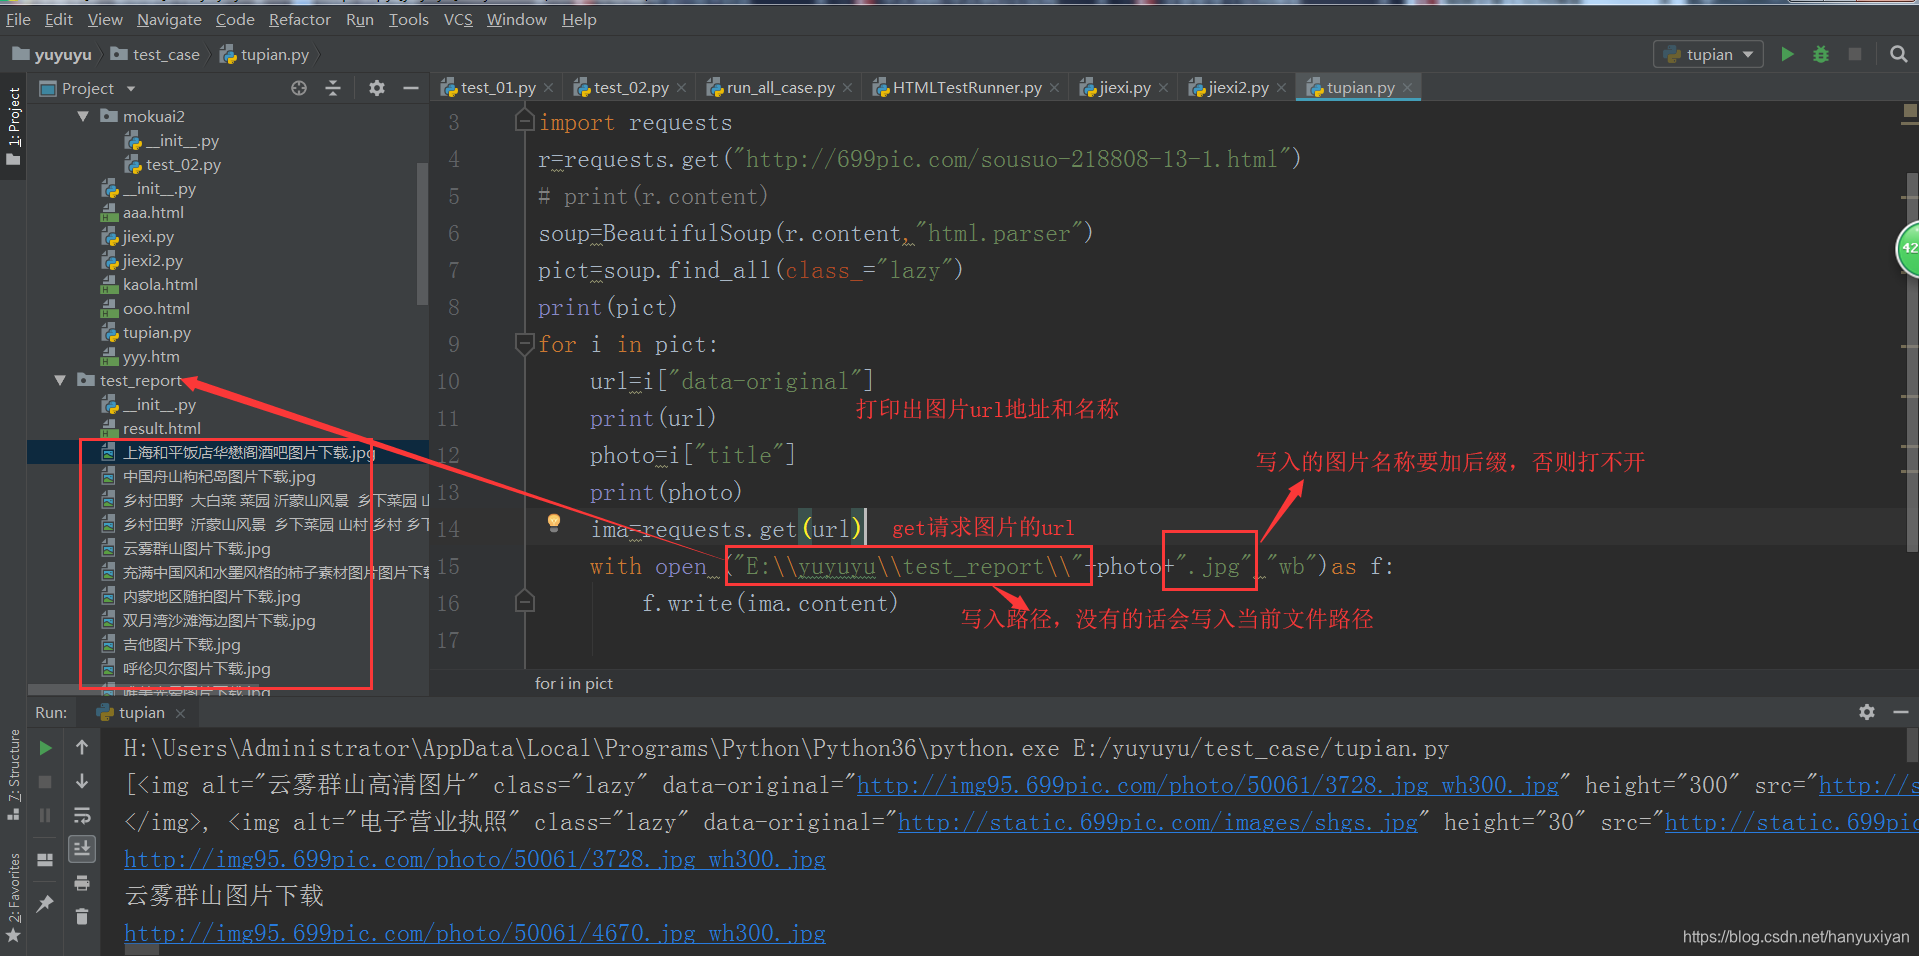
Task: Close the tupian run tab
Action: tap(180, 713)
